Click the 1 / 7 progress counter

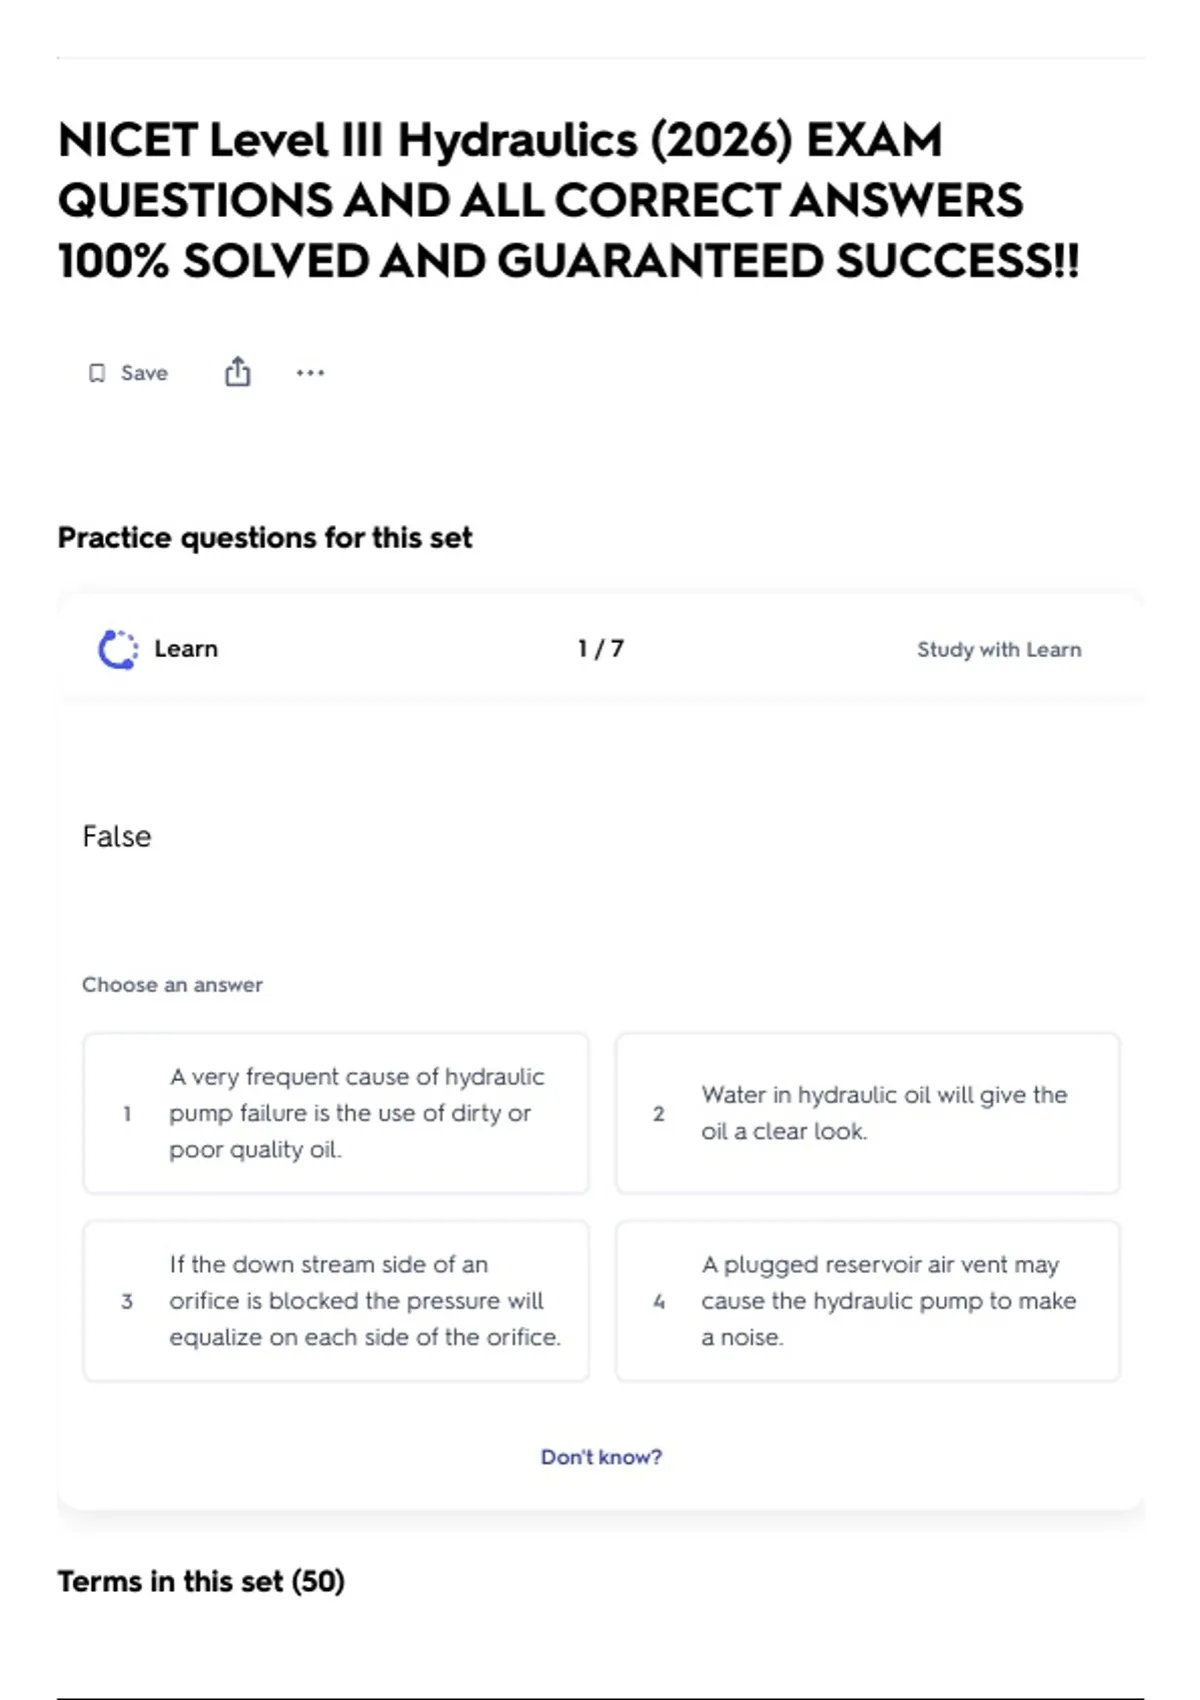point(601,649)
